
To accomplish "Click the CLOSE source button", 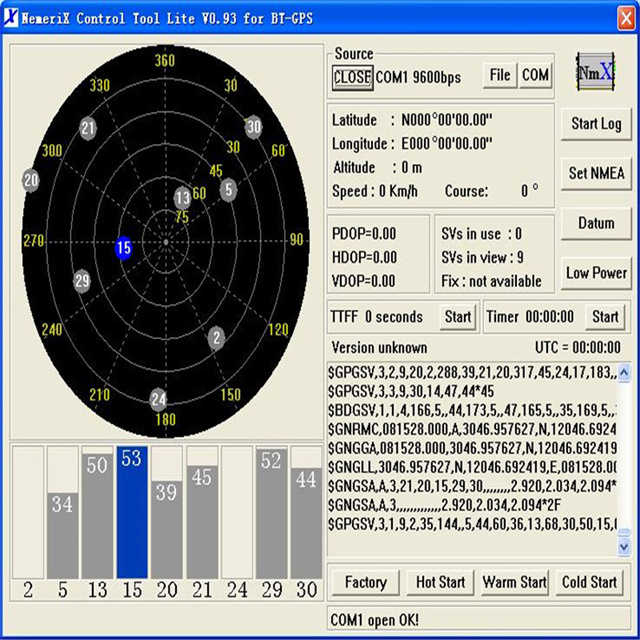I will pos(352,78).
